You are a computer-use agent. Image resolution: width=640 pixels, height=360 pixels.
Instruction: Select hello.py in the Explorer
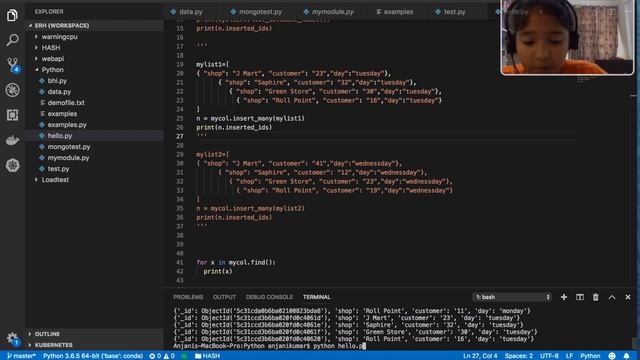[x=60, y=136]
